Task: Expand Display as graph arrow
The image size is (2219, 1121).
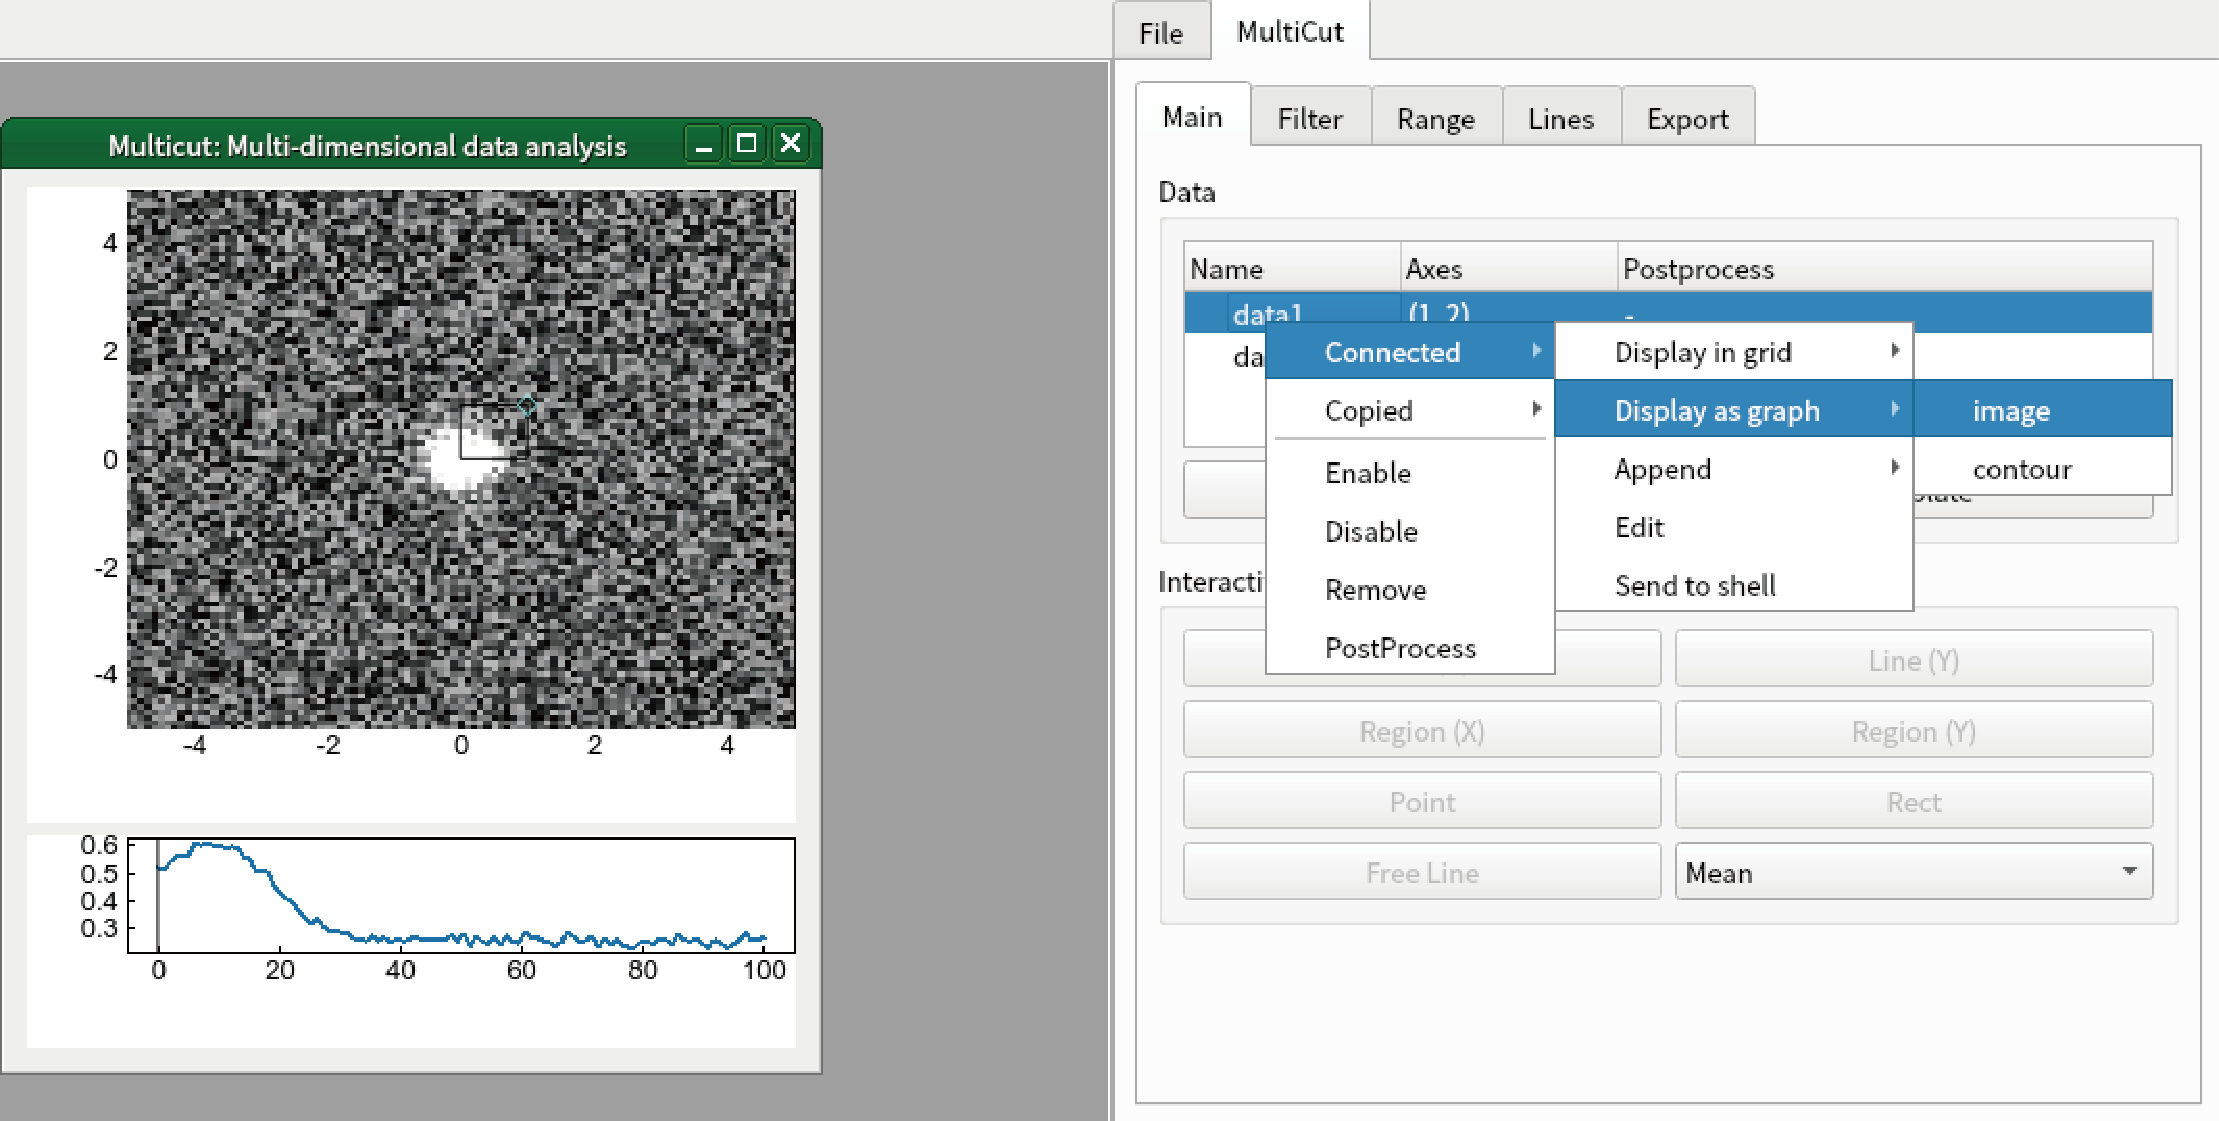Action: (x=1894, y=409)
